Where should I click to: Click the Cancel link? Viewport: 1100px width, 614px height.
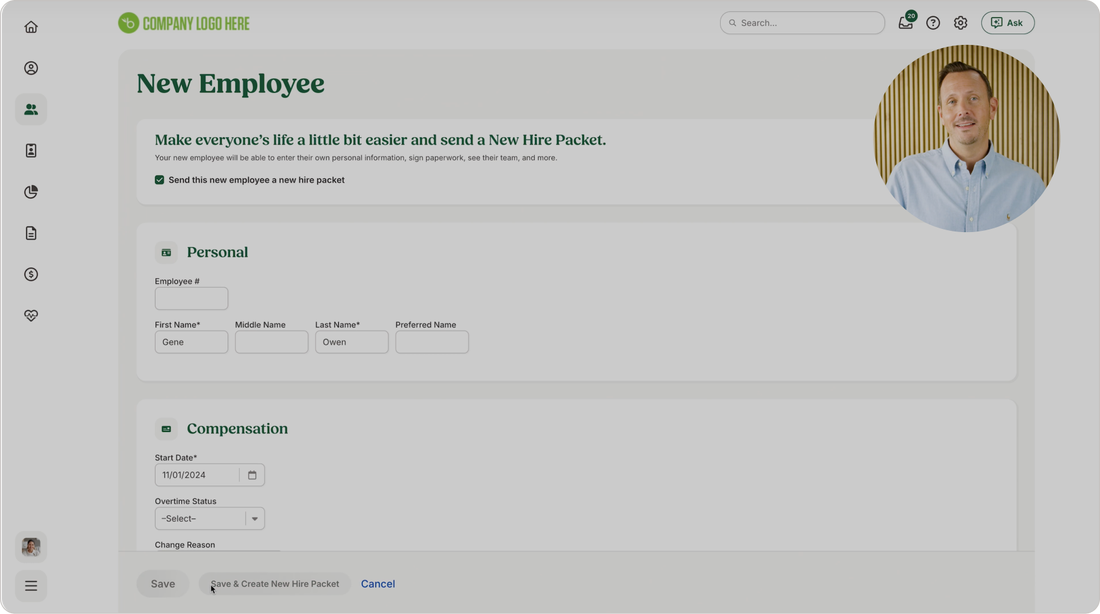pyautogui.click(x=377, y=584)
